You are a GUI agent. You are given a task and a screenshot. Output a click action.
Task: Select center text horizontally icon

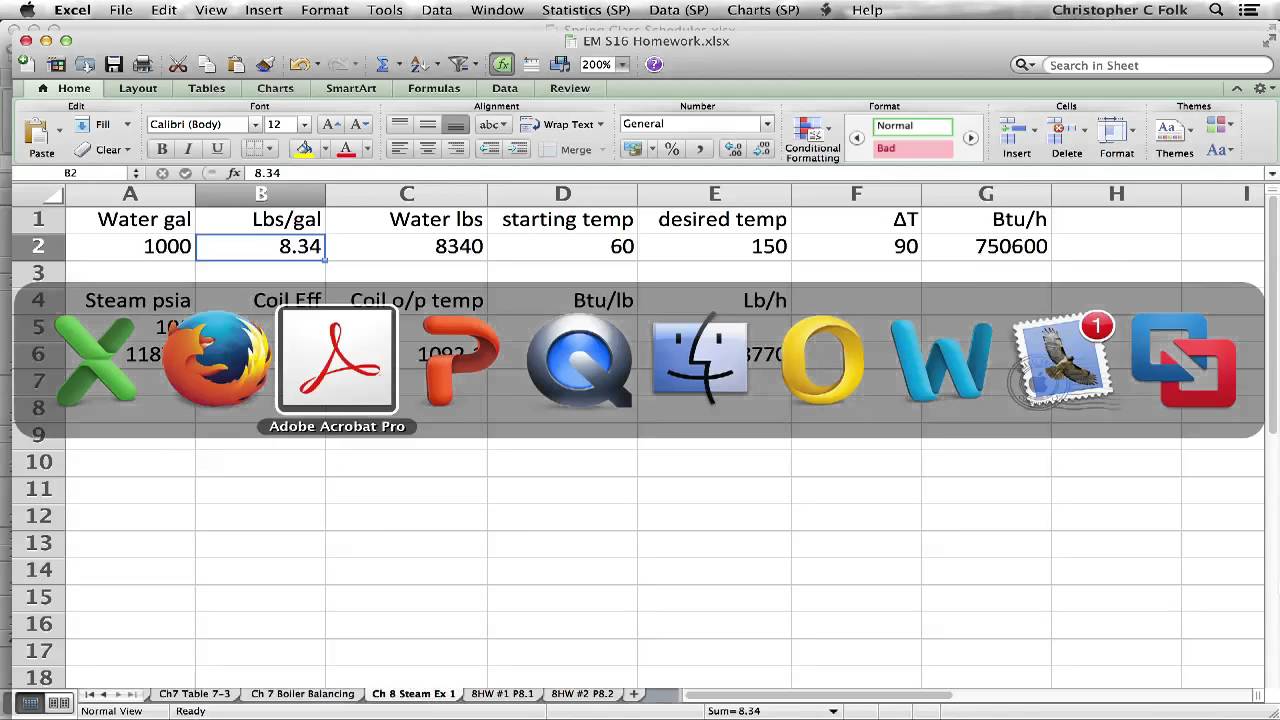pyautogui.click(x=427, y=149)
